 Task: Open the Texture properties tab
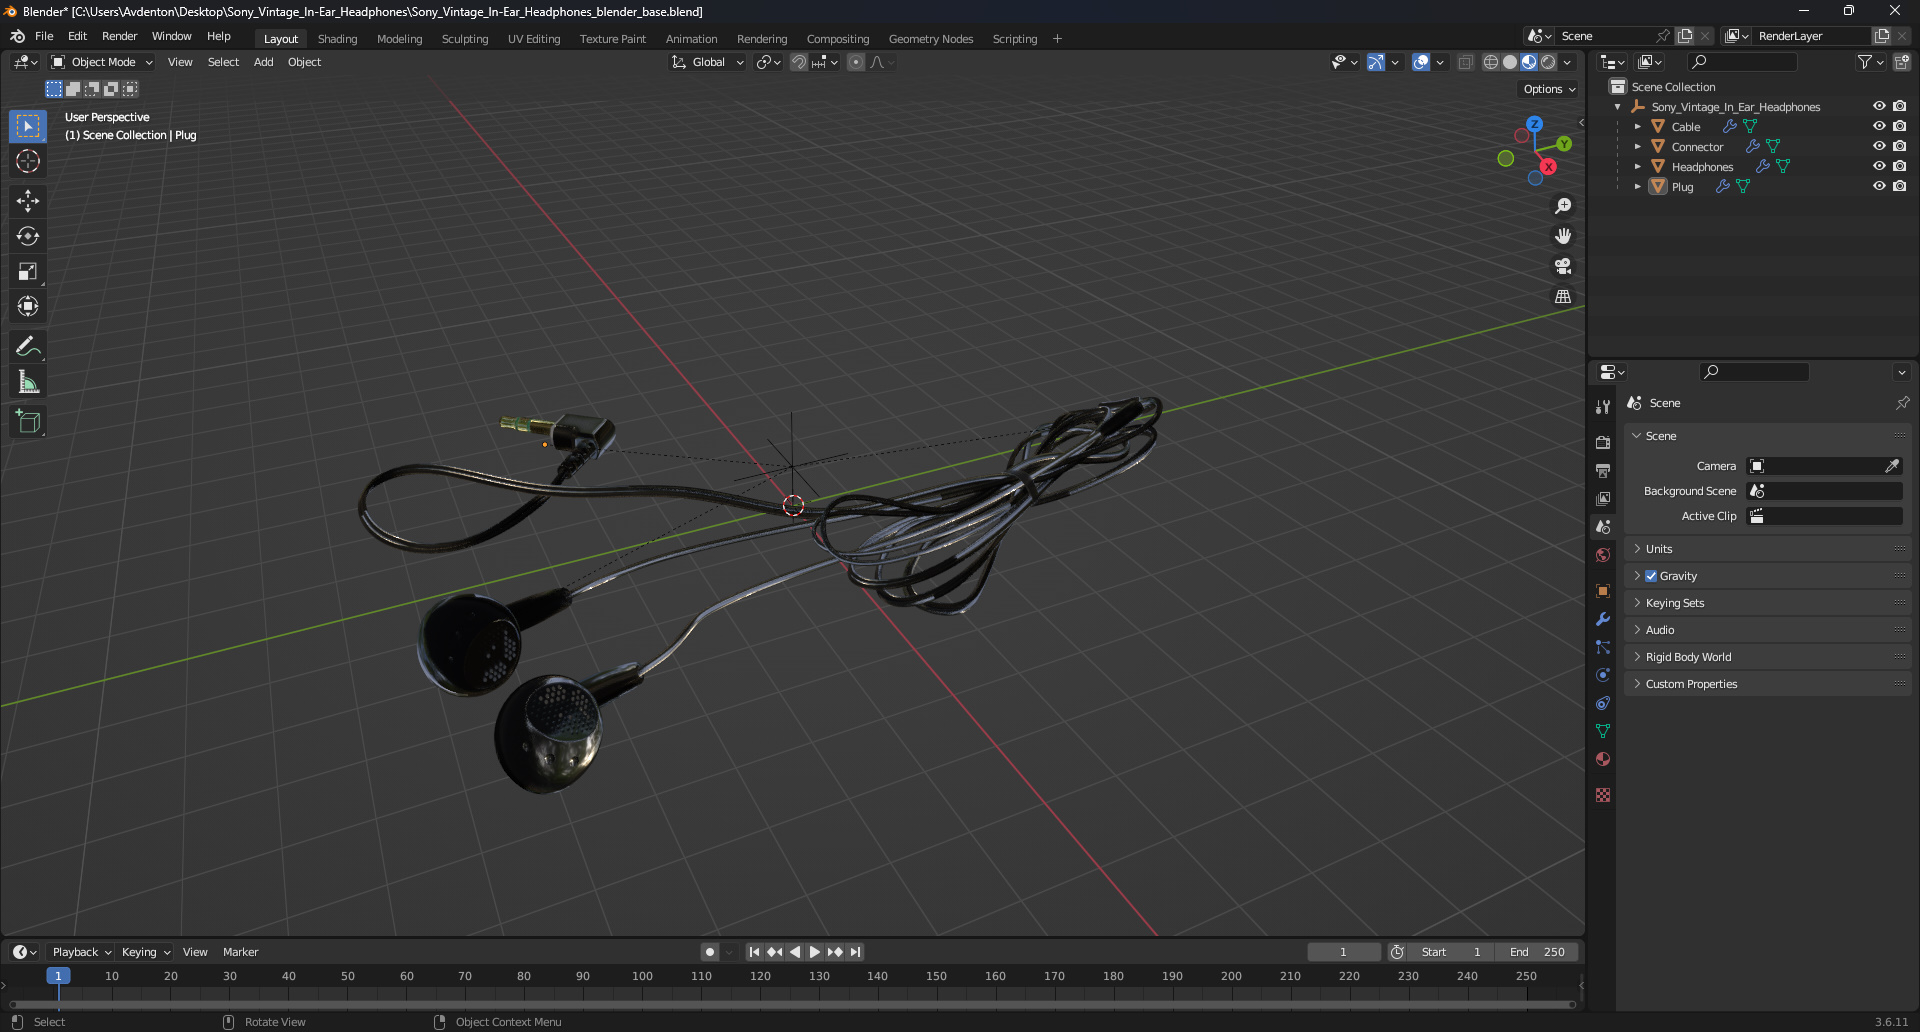coord(1603,795)
